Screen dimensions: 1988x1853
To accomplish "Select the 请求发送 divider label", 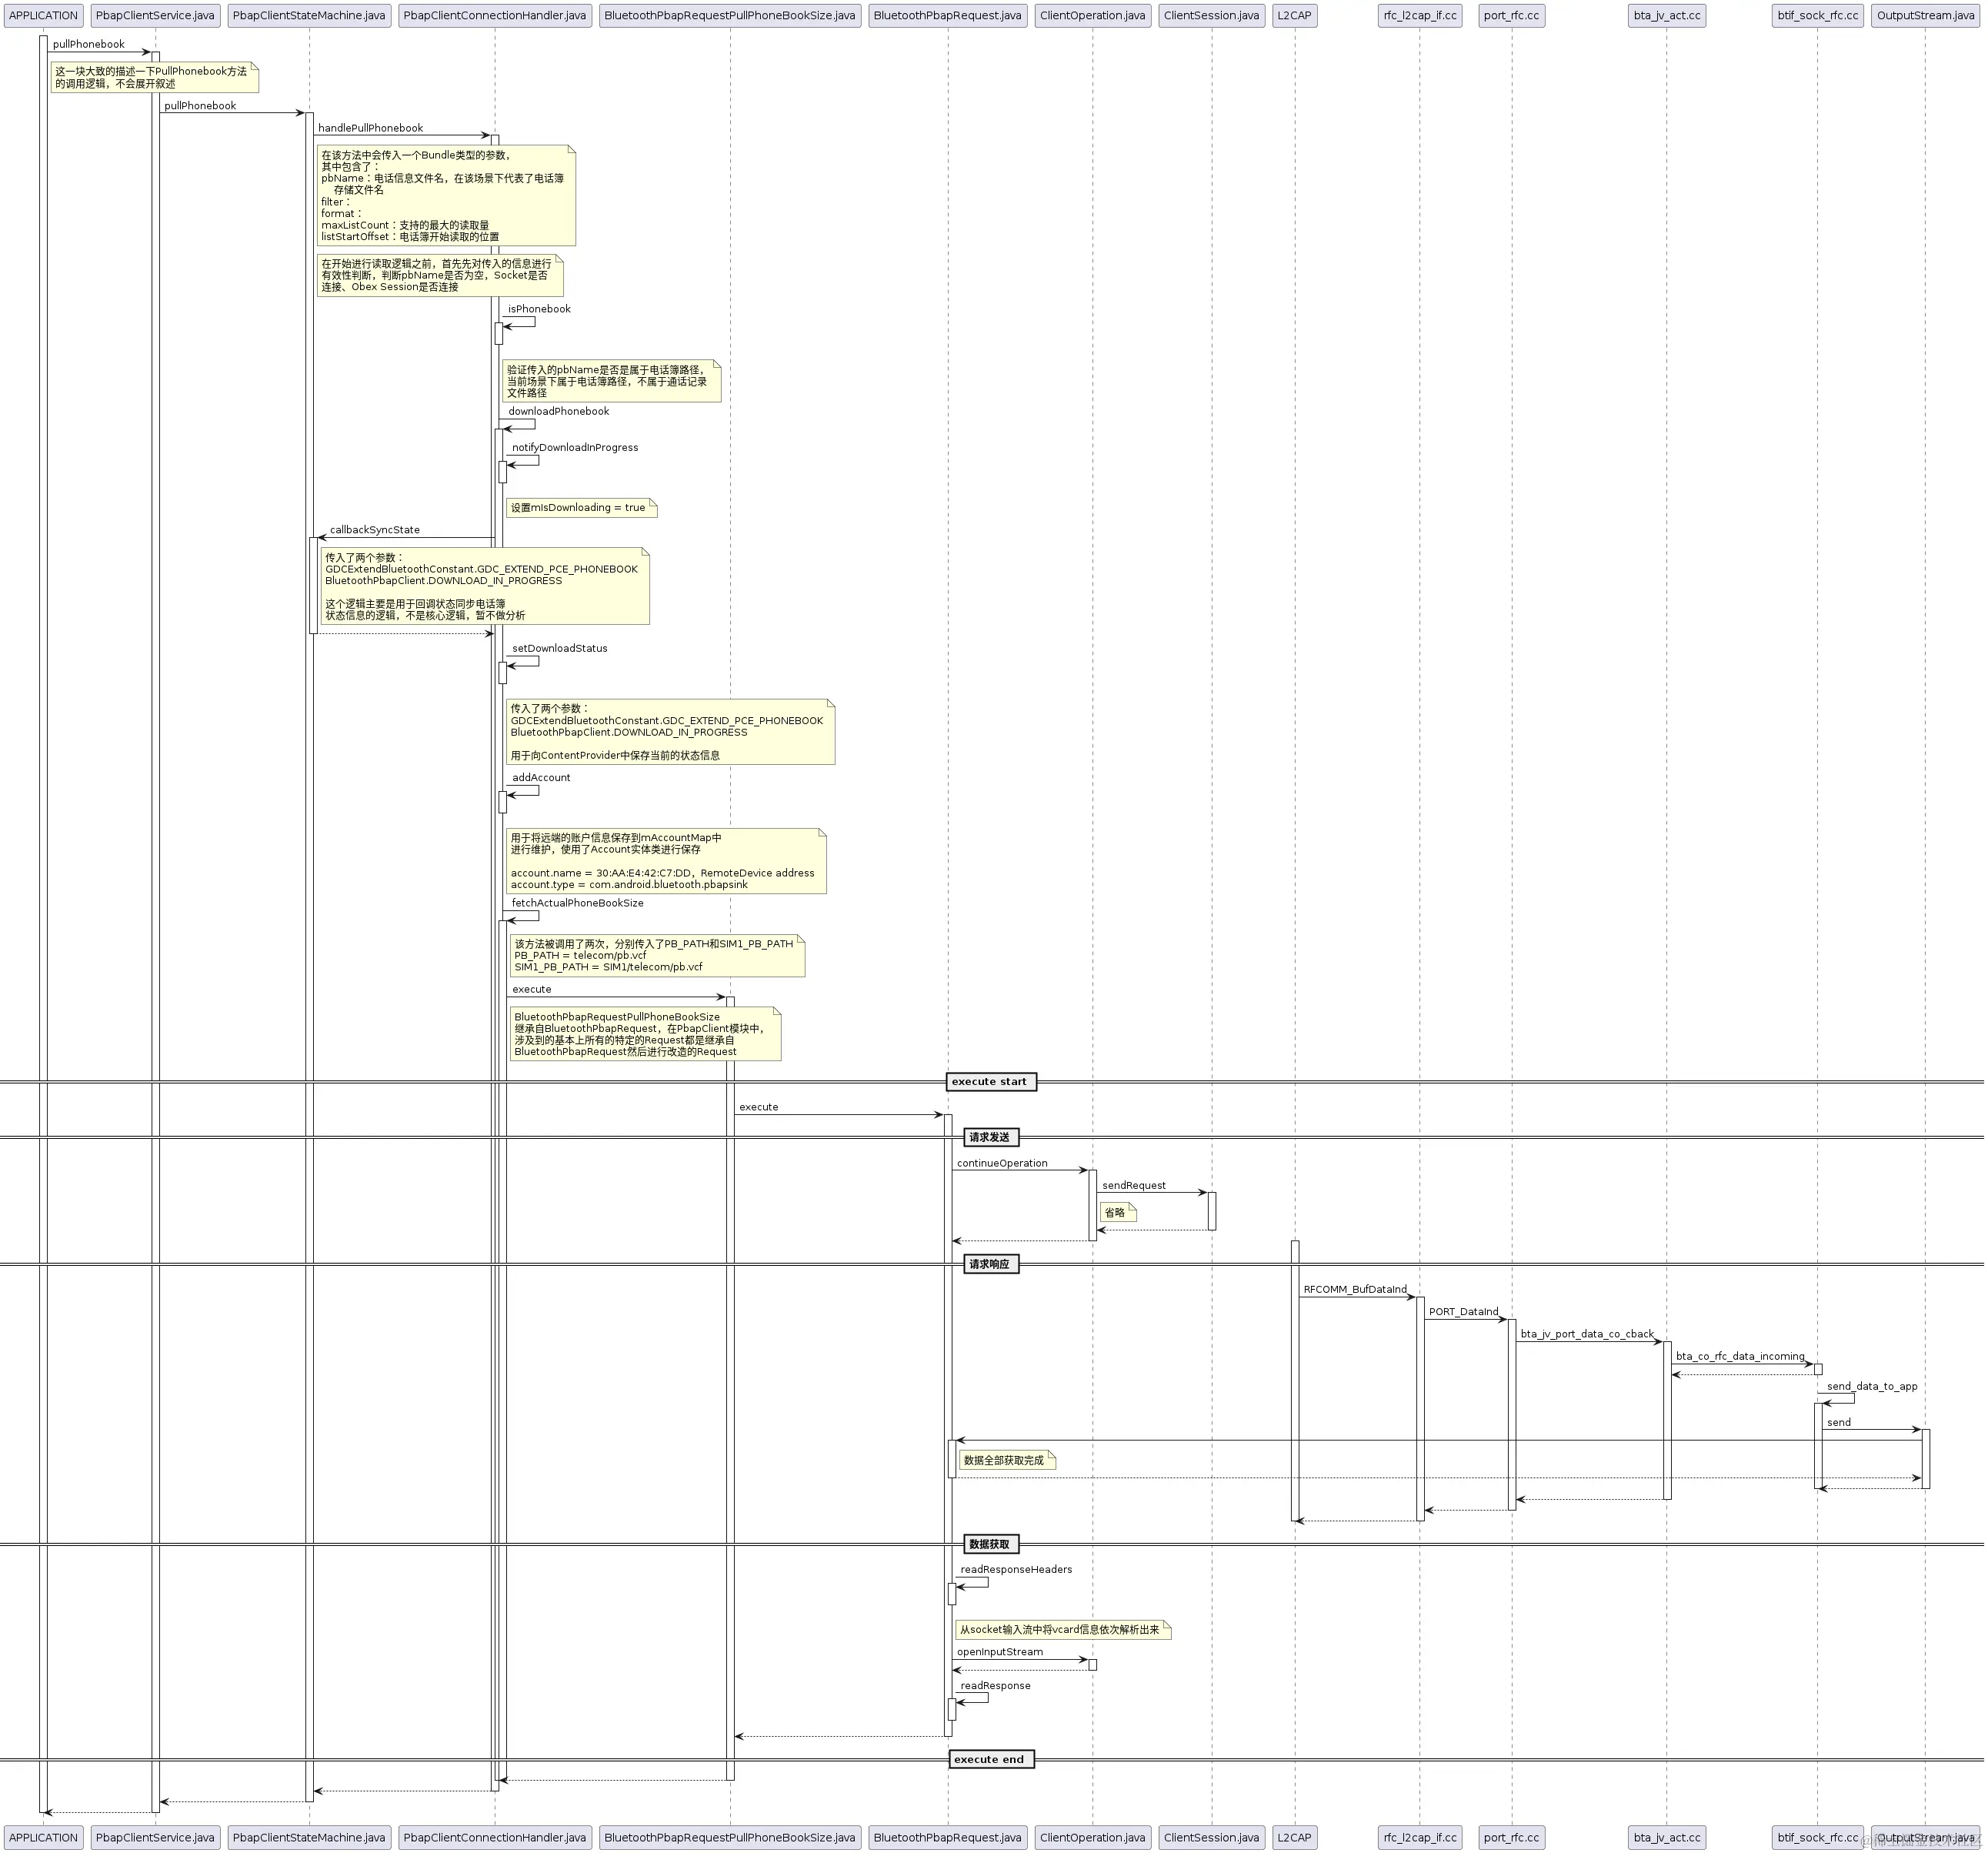I will click(991, 1138).
